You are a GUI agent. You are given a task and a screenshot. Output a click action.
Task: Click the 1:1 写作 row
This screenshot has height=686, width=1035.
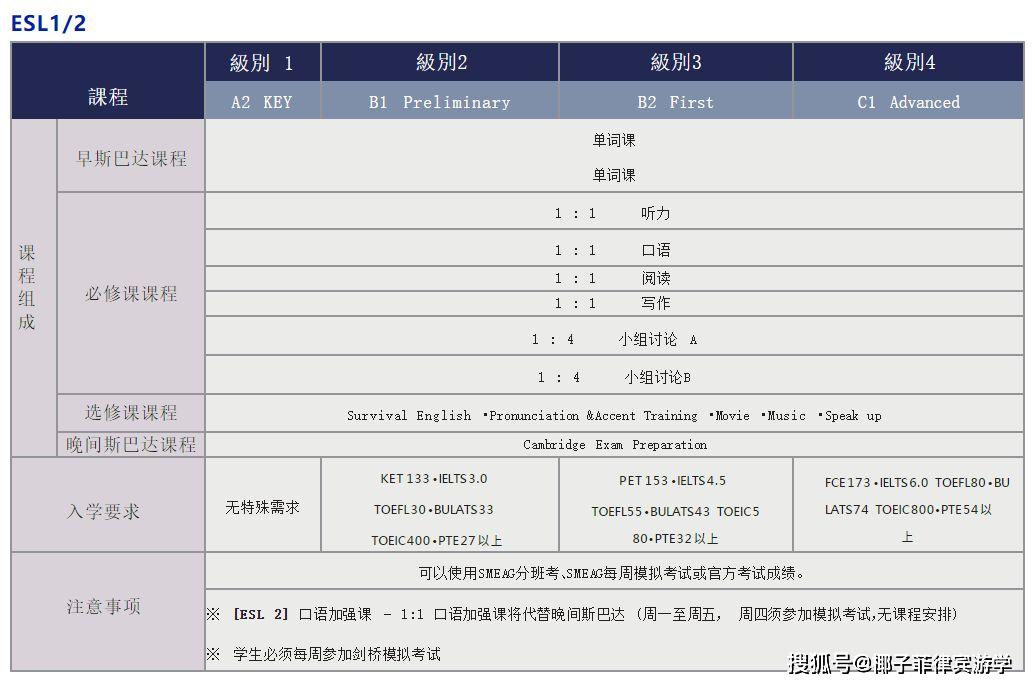tap(614, 303)
